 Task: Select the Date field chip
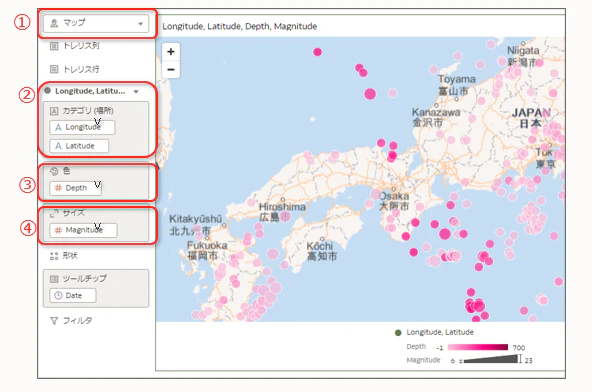(x=73, y=296)
